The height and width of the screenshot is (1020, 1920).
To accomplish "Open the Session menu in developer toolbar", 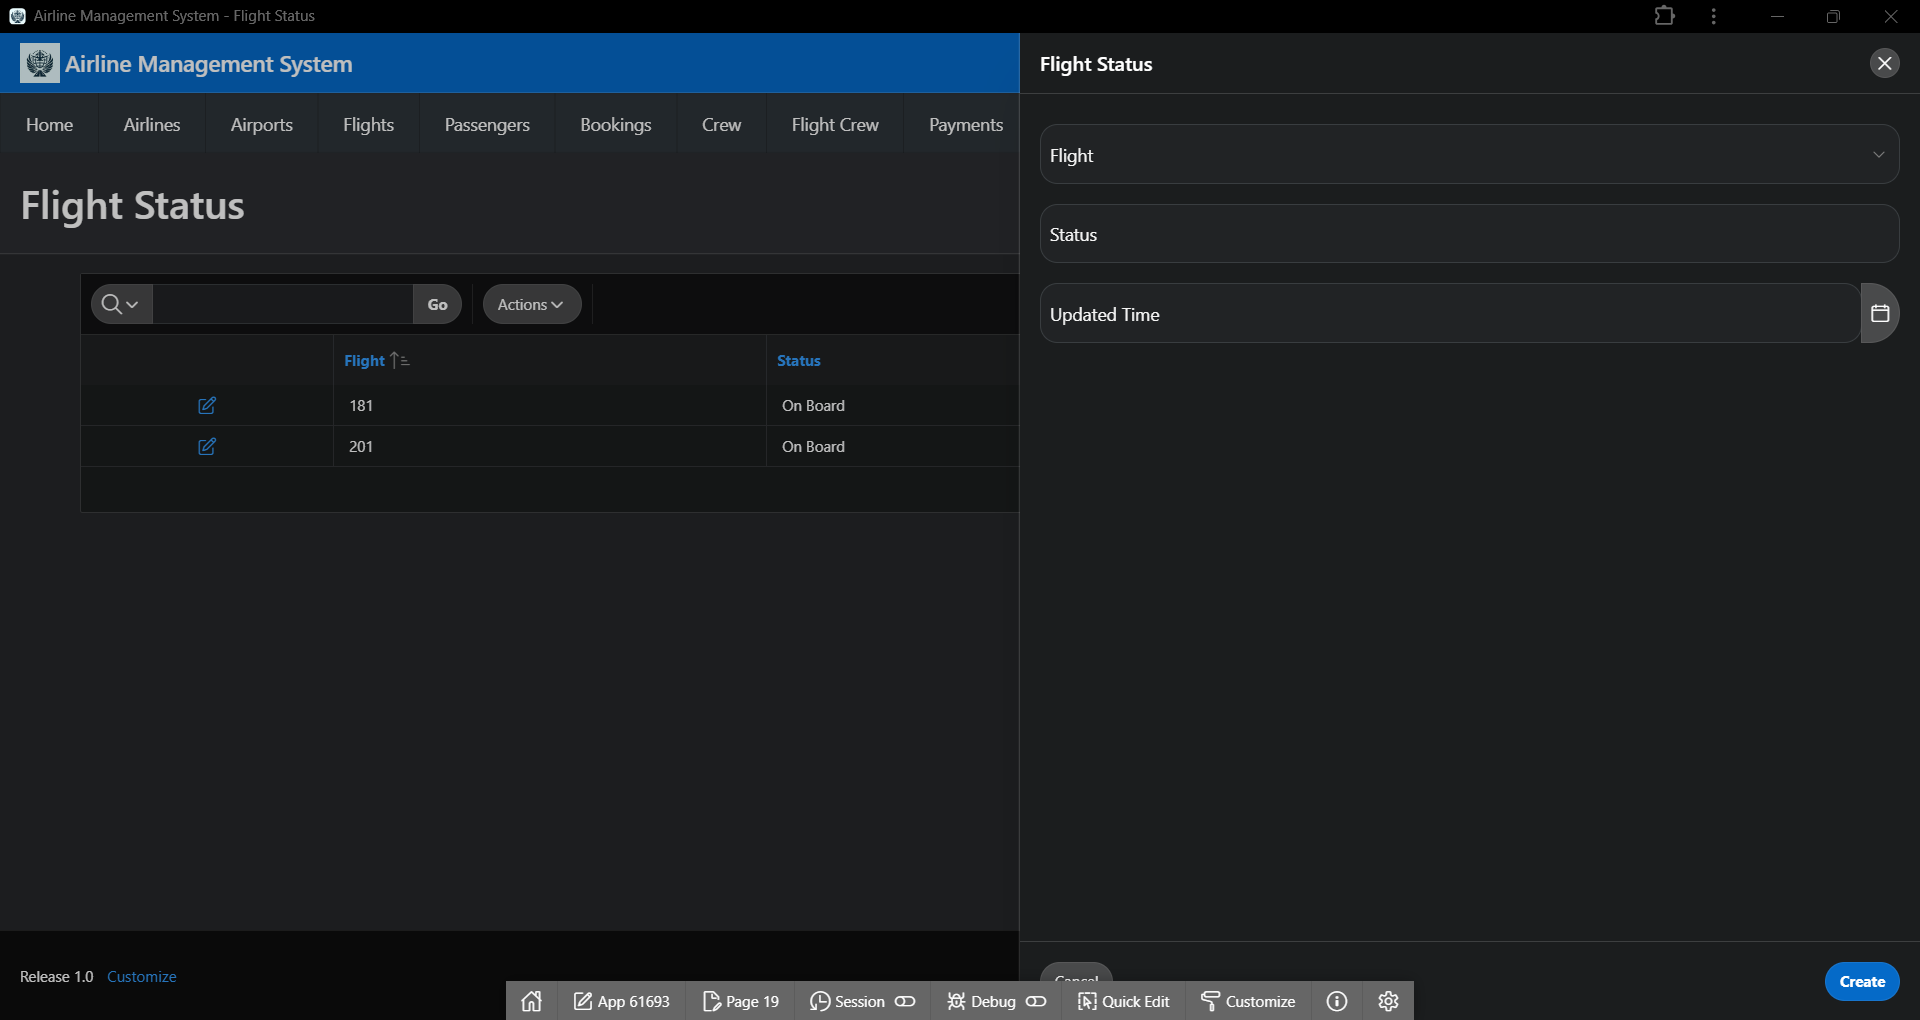I will pyautogui.click(x=862, y=1001).
